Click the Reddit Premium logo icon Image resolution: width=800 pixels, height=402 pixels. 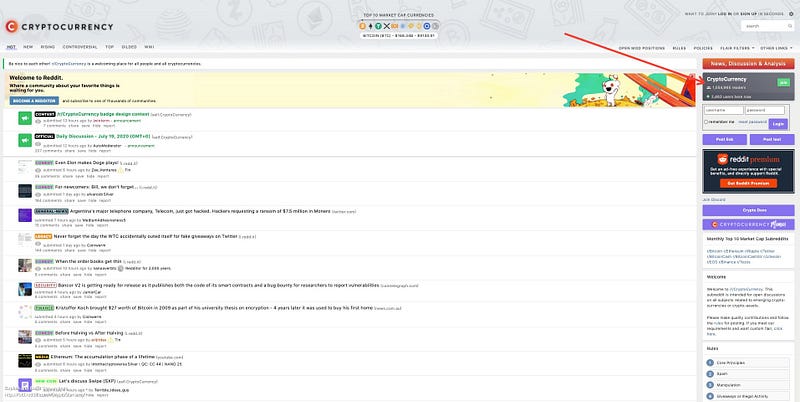[722, 159]
